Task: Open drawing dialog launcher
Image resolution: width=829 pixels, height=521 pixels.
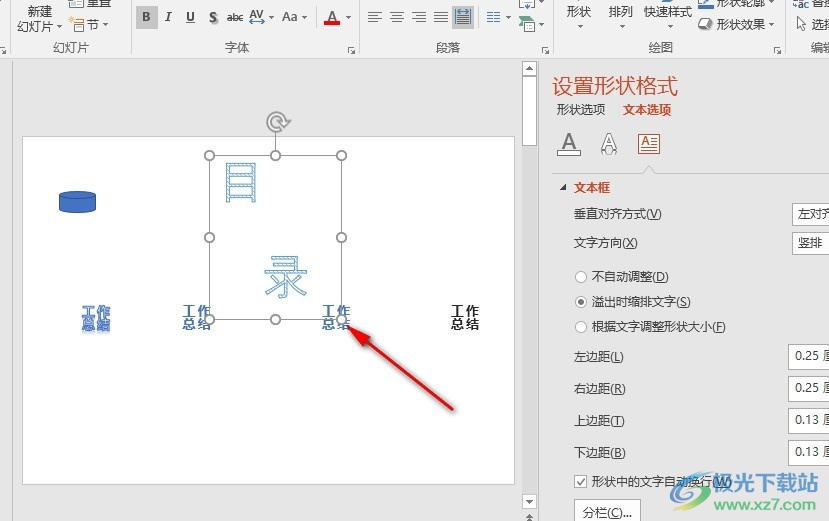Action: (x=777, y=50)
